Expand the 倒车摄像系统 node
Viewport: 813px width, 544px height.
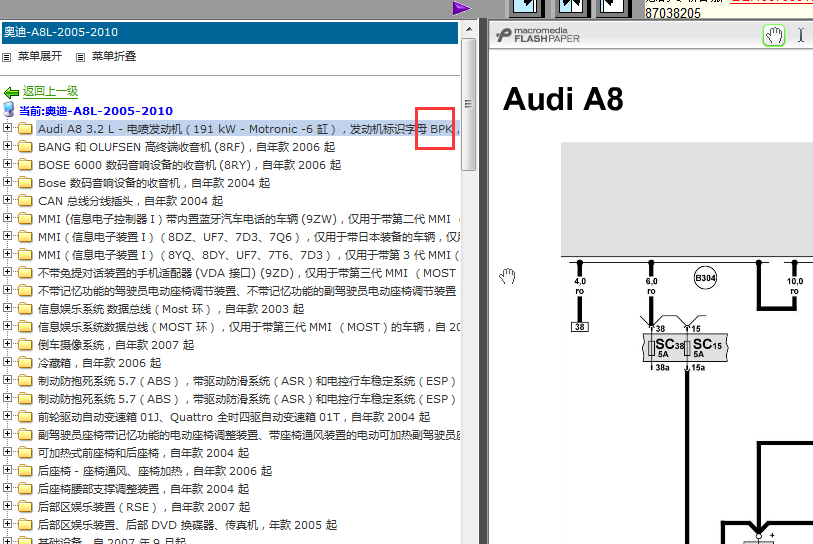pos(7,344)
